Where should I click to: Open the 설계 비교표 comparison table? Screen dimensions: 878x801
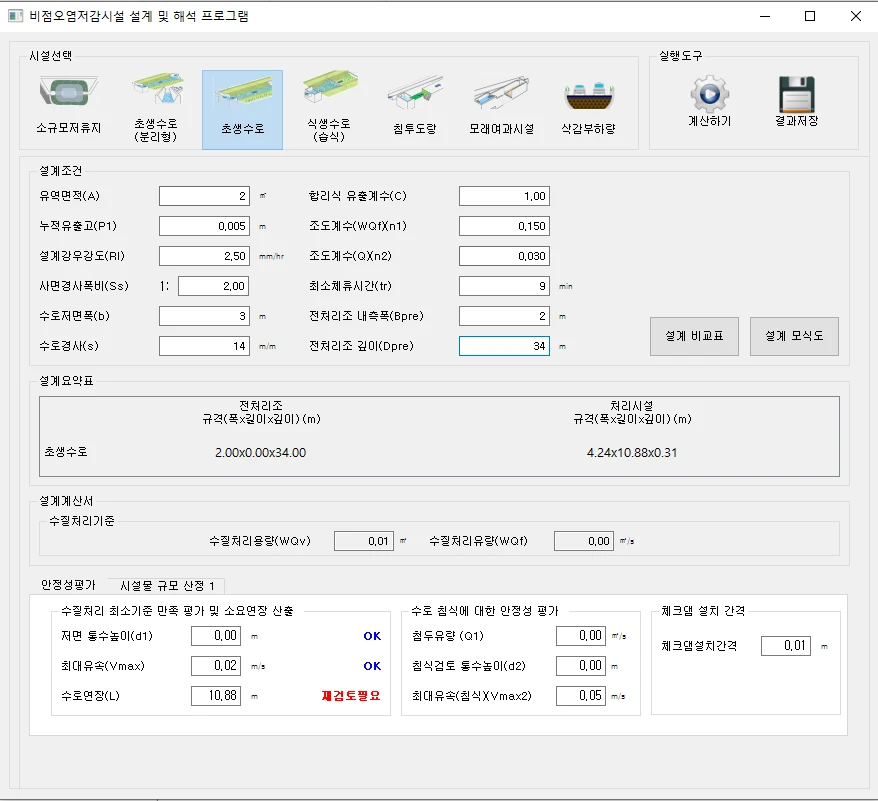click(x=694, y=337)
